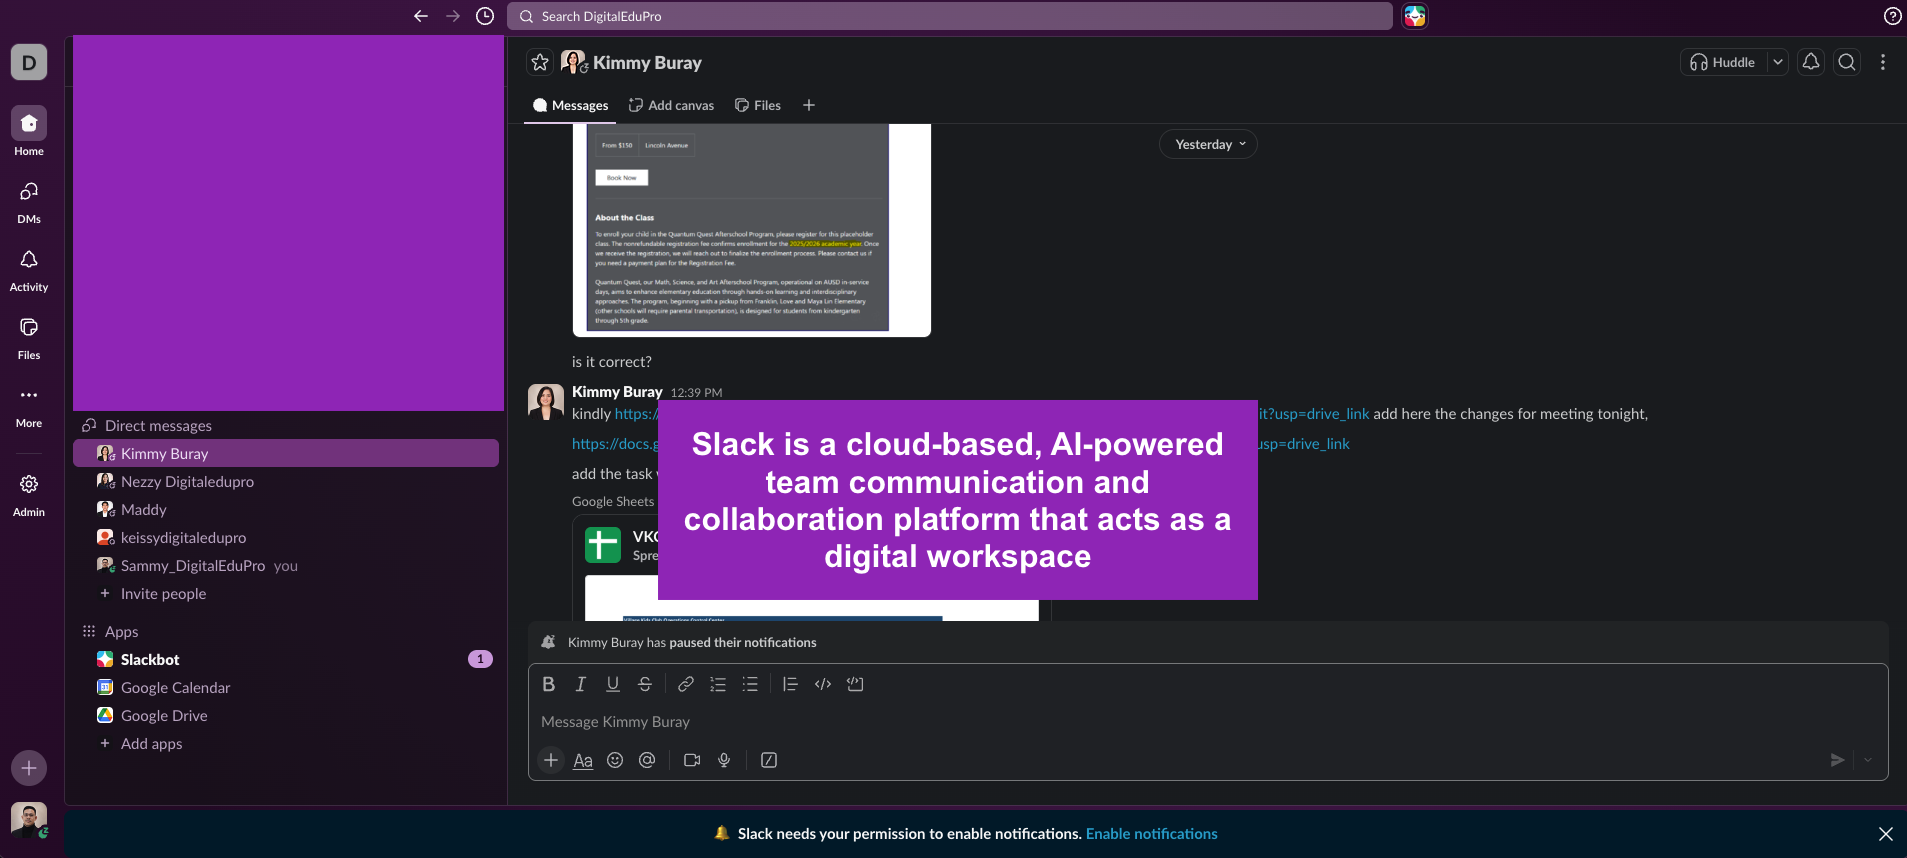
Task: Open the More menu in the sidebar
Action: pyautogui.click(x=29, y=405)
